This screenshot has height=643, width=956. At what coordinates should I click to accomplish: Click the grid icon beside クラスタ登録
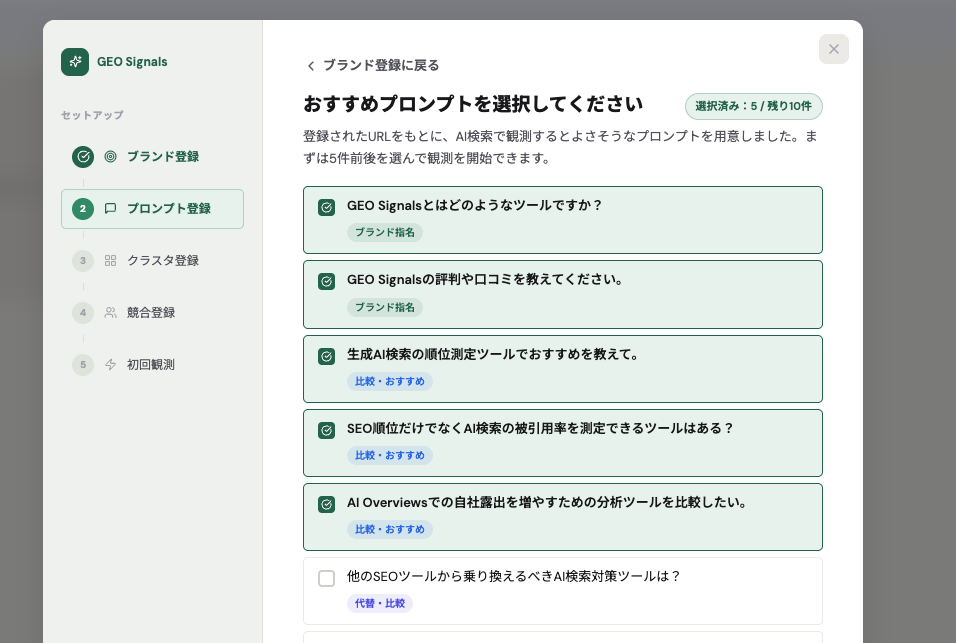[110, 261]
